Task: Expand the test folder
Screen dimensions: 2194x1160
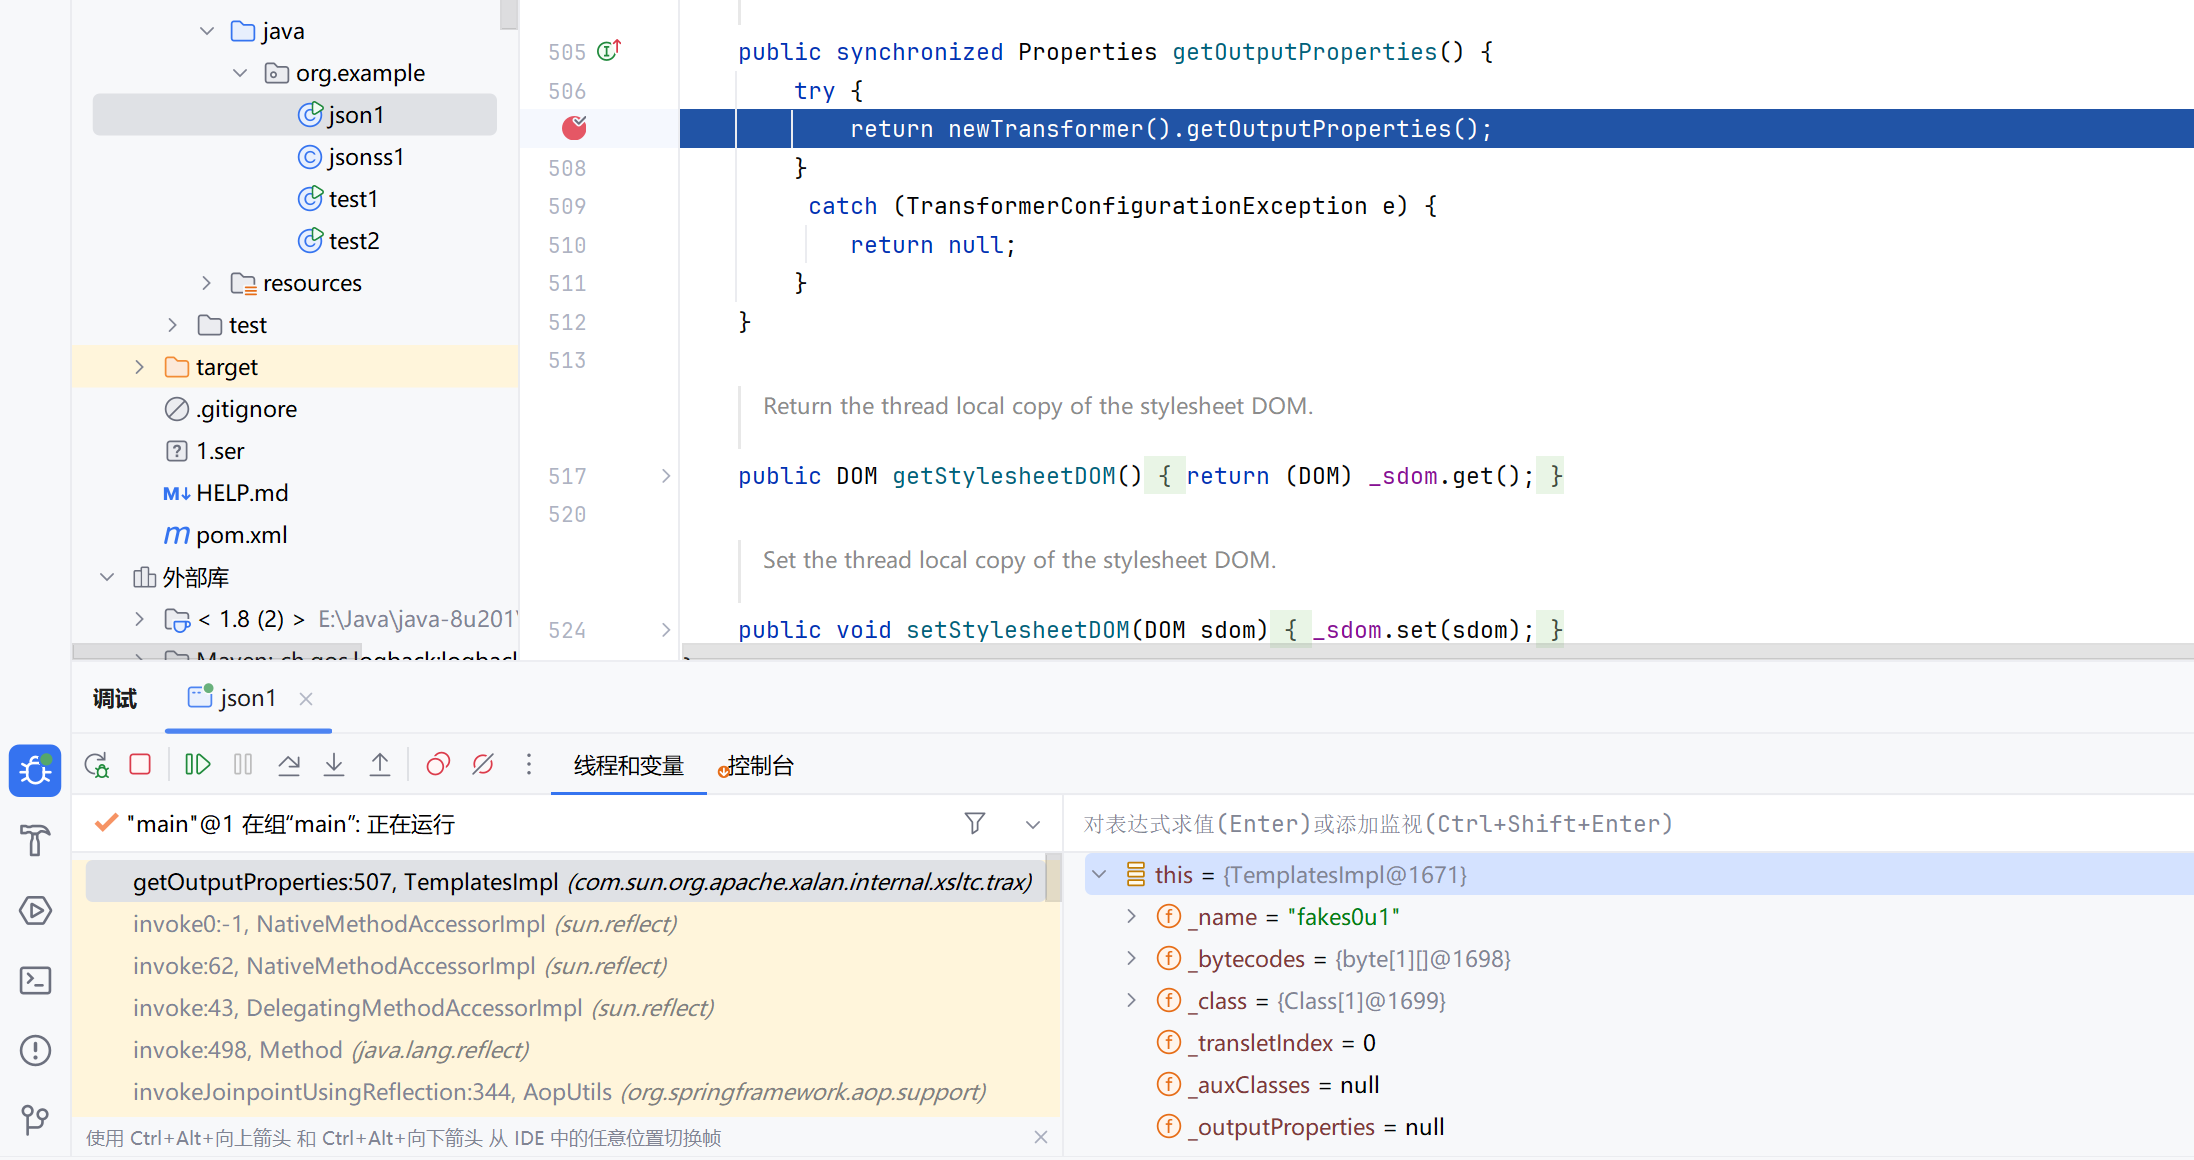Action: click(x=173, y=325)
